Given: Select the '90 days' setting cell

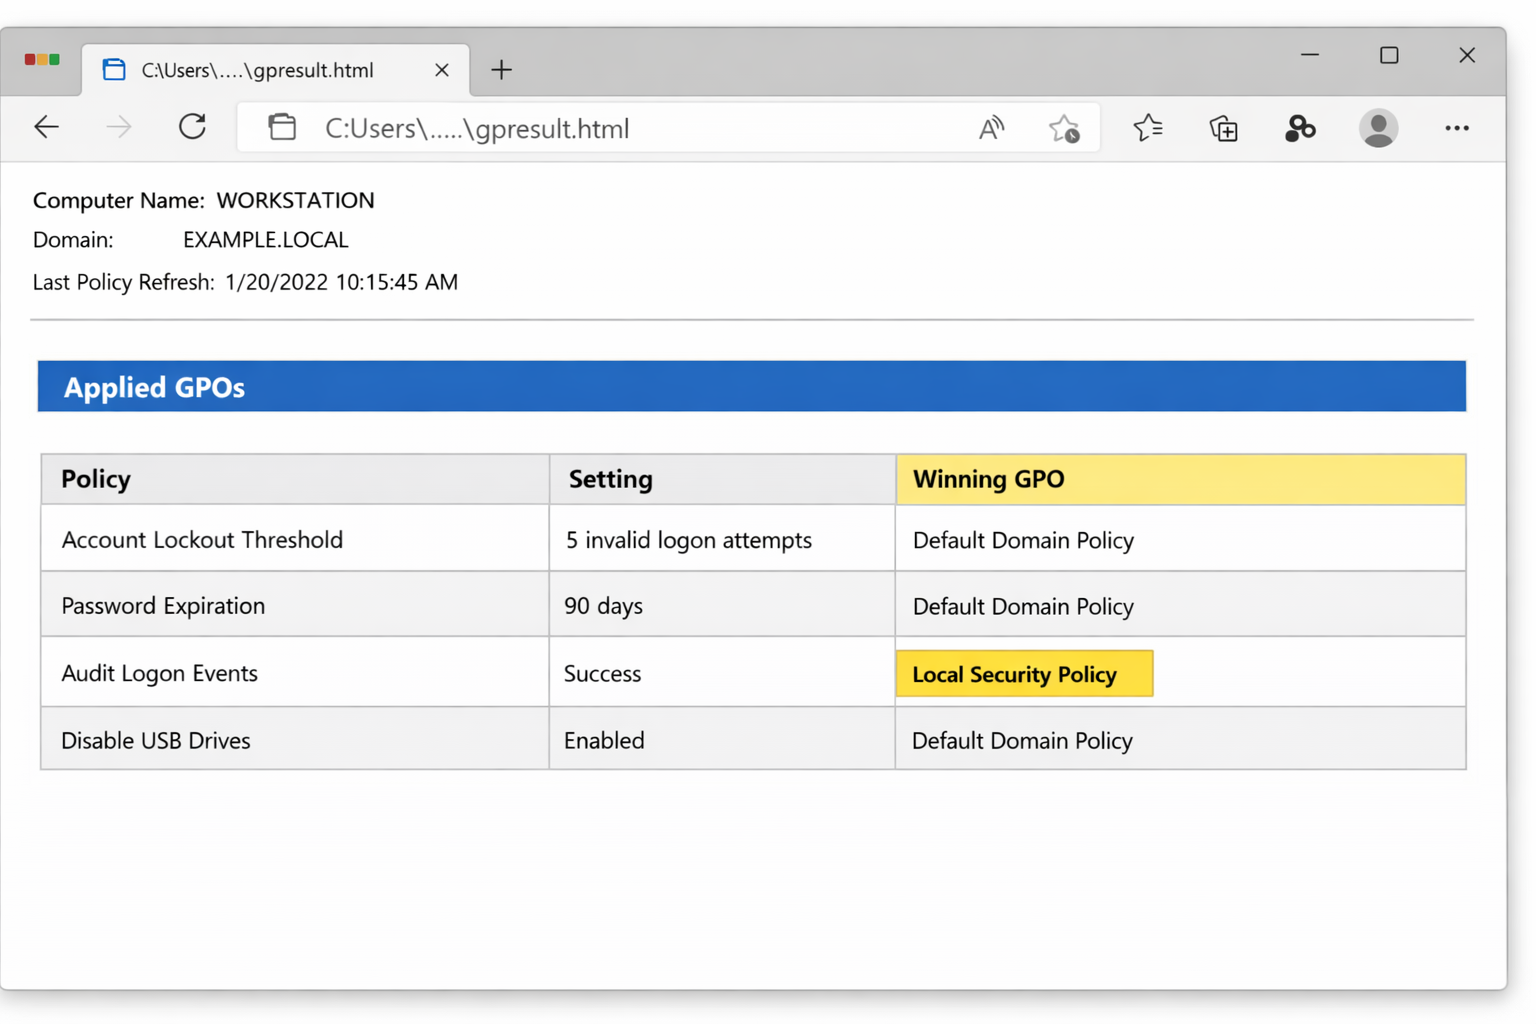Looking at the screenshot, I should point(722,604).
